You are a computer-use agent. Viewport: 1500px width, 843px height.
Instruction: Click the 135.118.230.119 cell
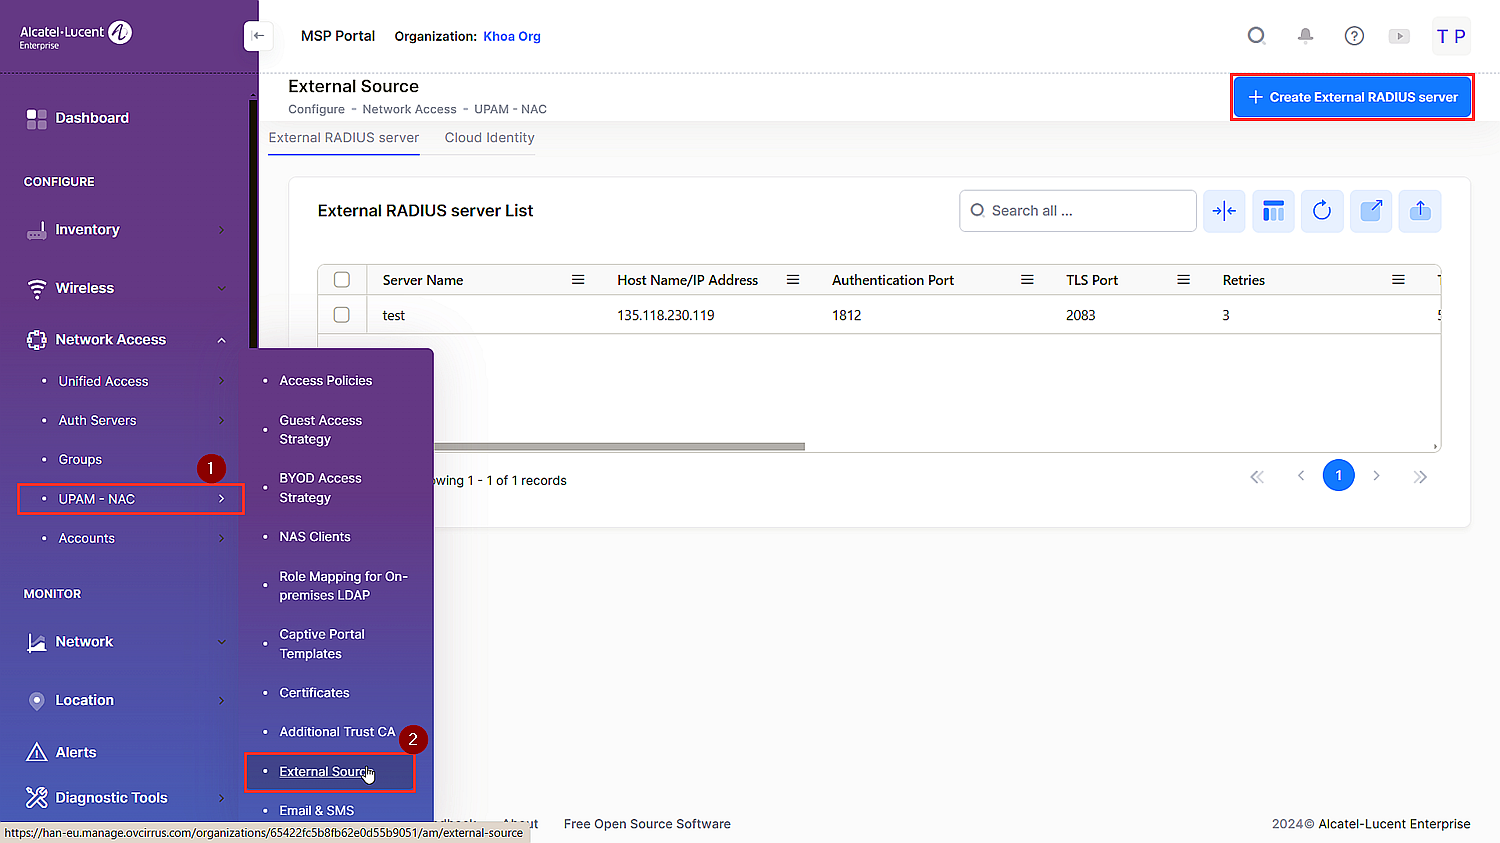coord(666,315)
